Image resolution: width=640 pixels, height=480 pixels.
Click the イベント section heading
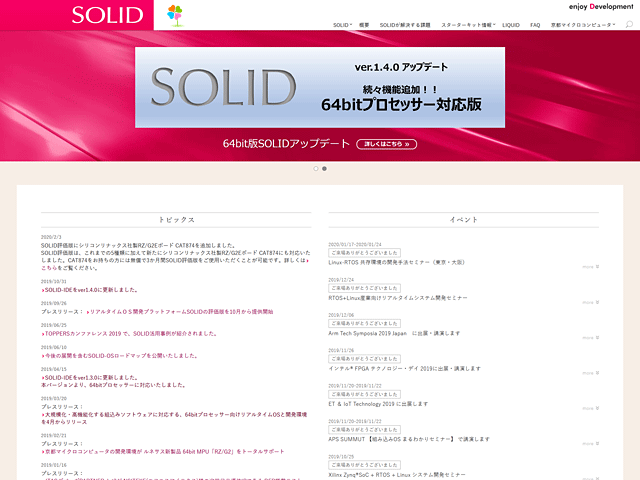pyautogui.click(x=464, y=220)
